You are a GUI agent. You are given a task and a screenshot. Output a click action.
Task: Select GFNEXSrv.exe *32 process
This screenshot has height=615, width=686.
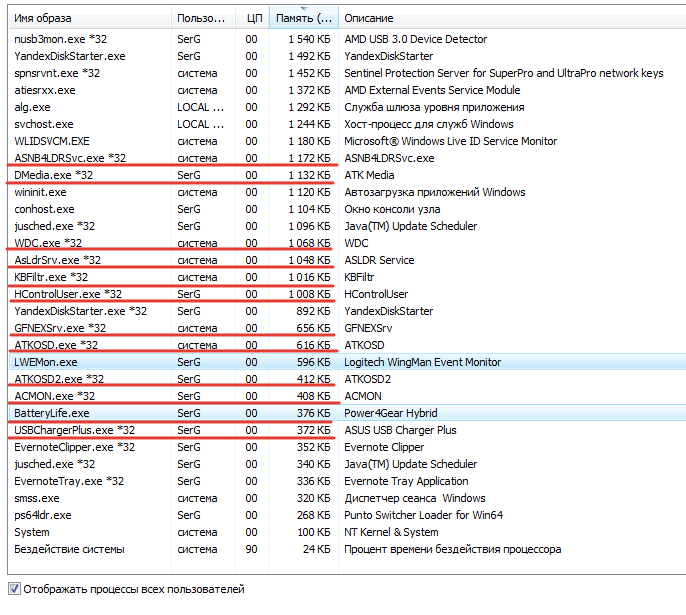[60, 328]
